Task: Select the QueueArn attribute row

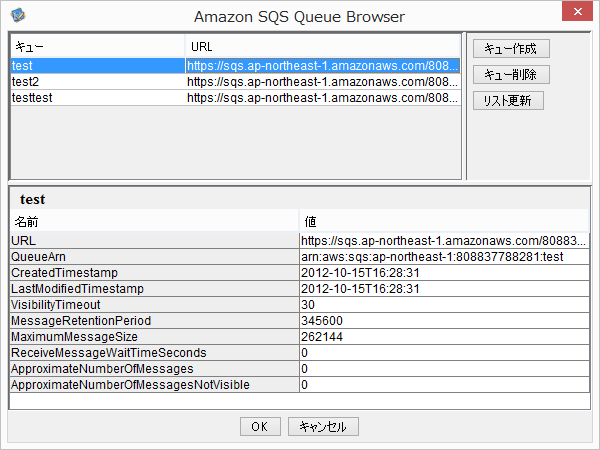Action: (154, 257)
